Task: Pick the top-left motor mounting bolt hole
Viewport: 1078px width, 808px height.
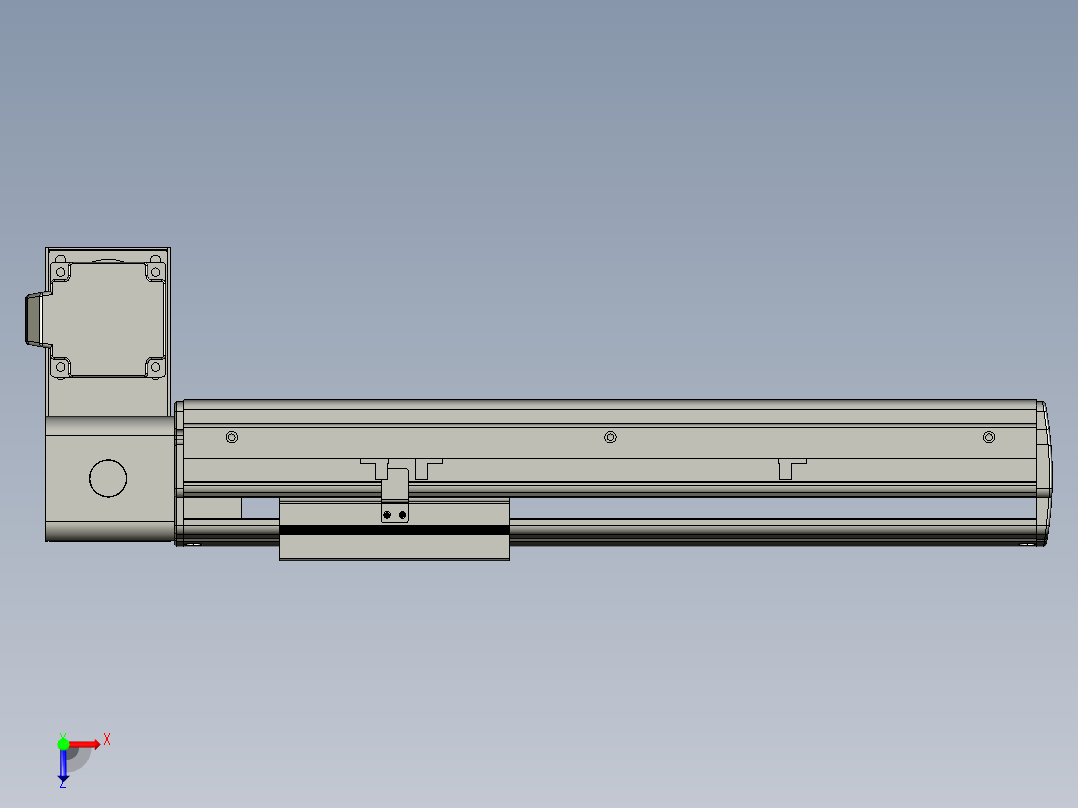Action: 60,272
